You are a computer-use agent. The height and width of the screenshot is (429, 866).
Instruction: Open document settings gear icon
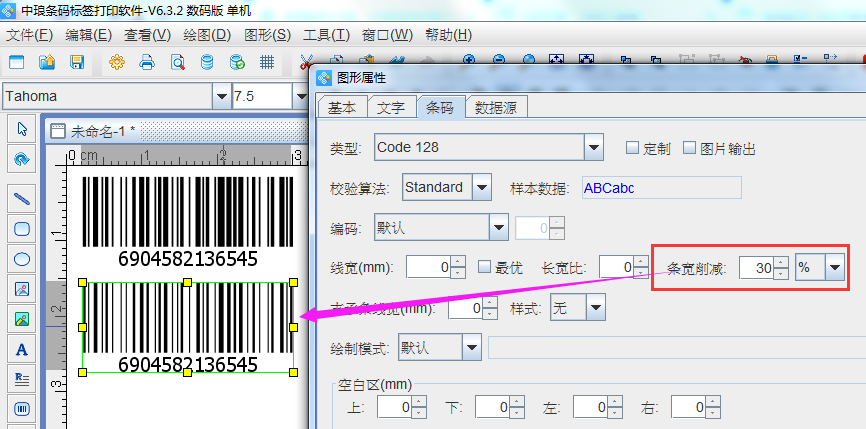pos(117,62)
